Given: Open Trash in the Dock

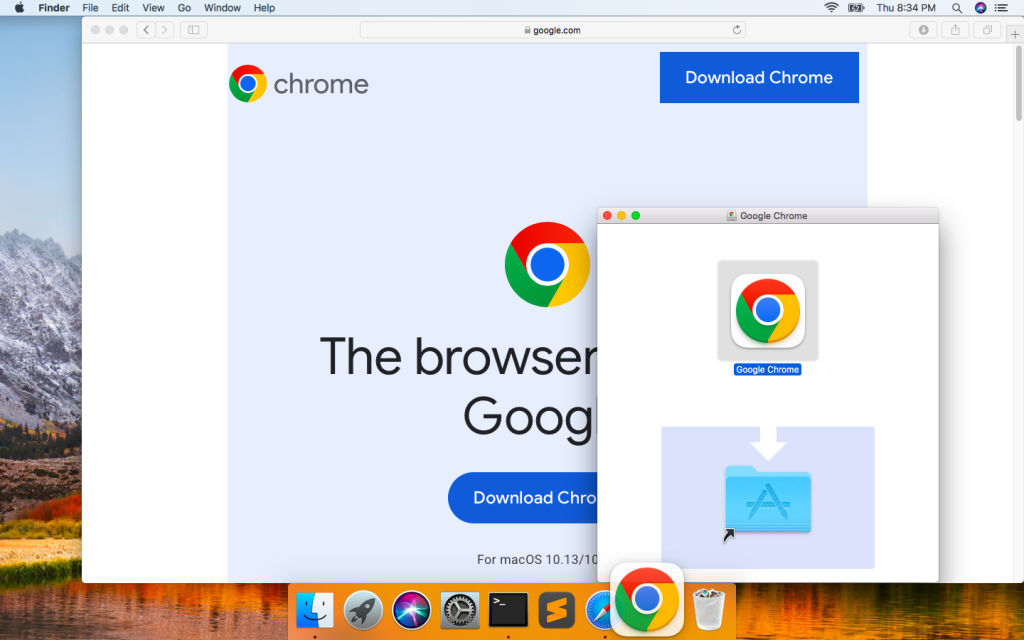Looking at the screenshot, I should [x=709, y=608].
